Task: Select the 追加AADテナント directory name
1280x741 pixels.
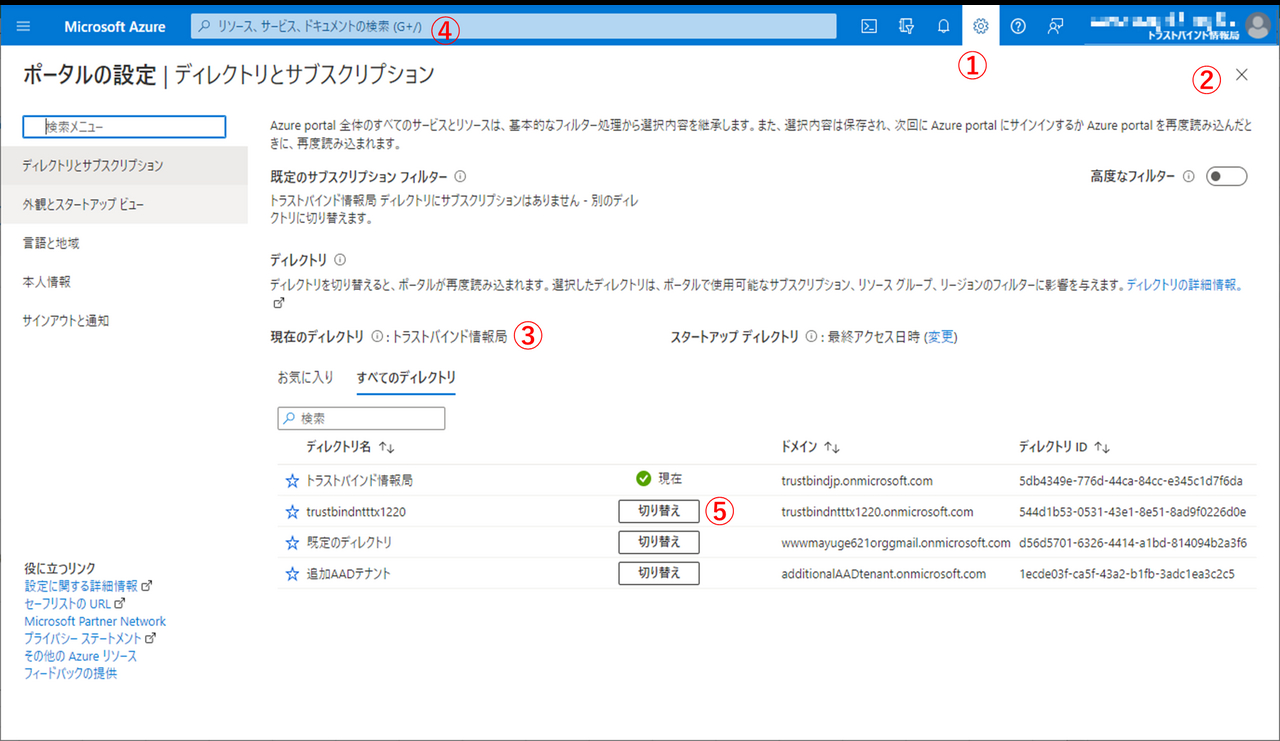Action: (x=348, y=574)
